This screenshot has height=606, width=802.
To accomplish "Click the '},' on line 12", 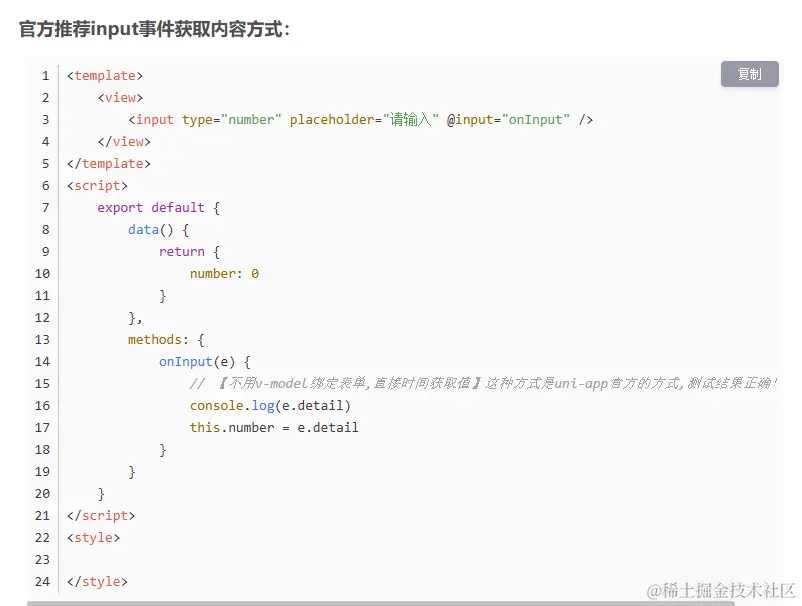I will click(135, 318).
